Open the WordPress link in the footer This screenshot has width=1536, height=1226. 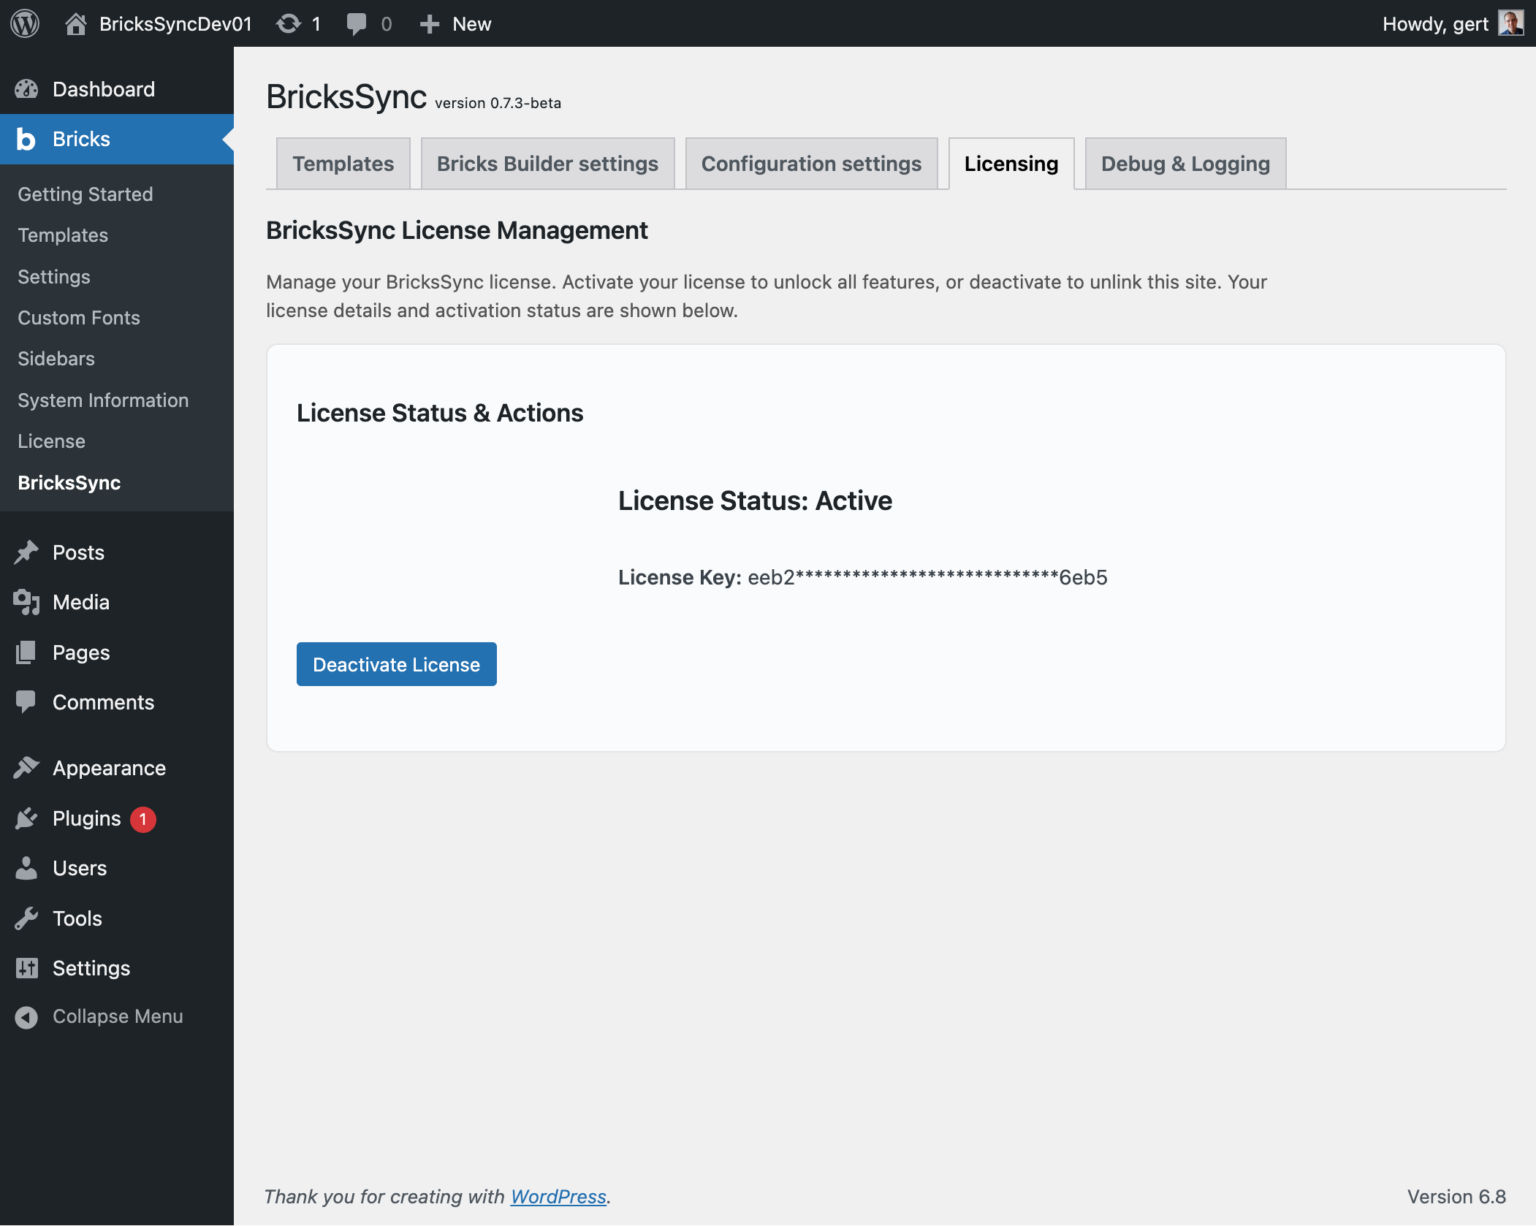point(558,1196)
